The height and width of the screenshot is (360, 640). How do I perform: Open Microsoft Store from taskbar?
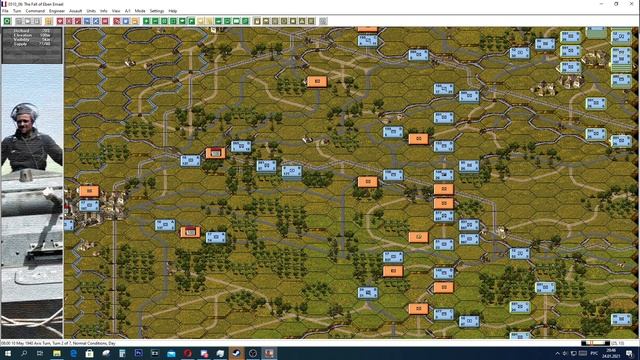pos(89,353)
